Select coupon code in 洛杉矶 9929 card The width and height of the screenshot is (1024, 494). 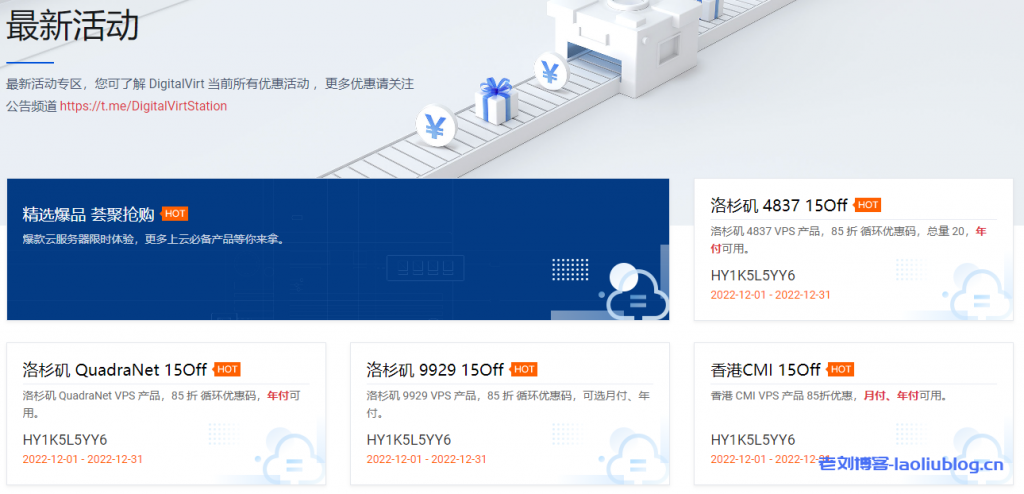tap(409, 439)
